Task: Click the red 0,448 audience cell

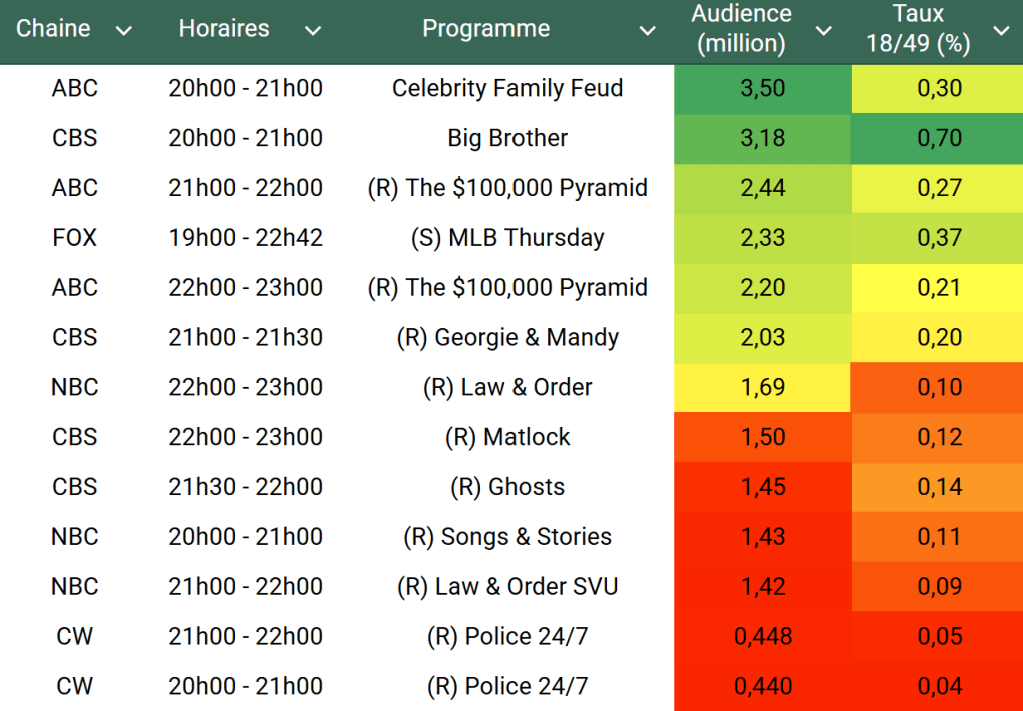Action: (x=762, y=637)
